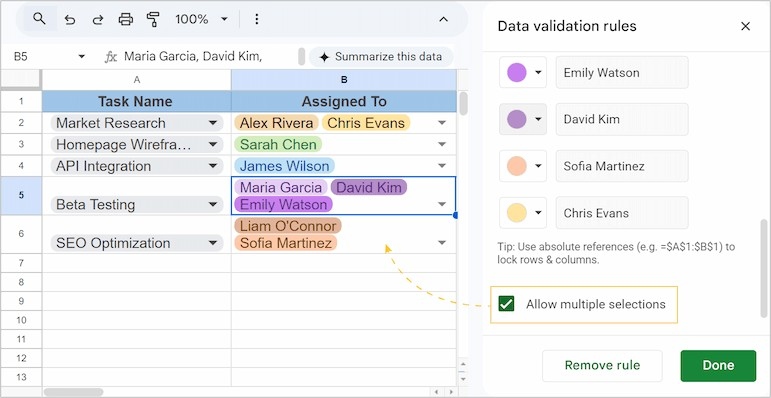The height and width of the screenshot is (398, 771).
Task: Click the James Wilson chip
Action: click(x=285, y=166)
